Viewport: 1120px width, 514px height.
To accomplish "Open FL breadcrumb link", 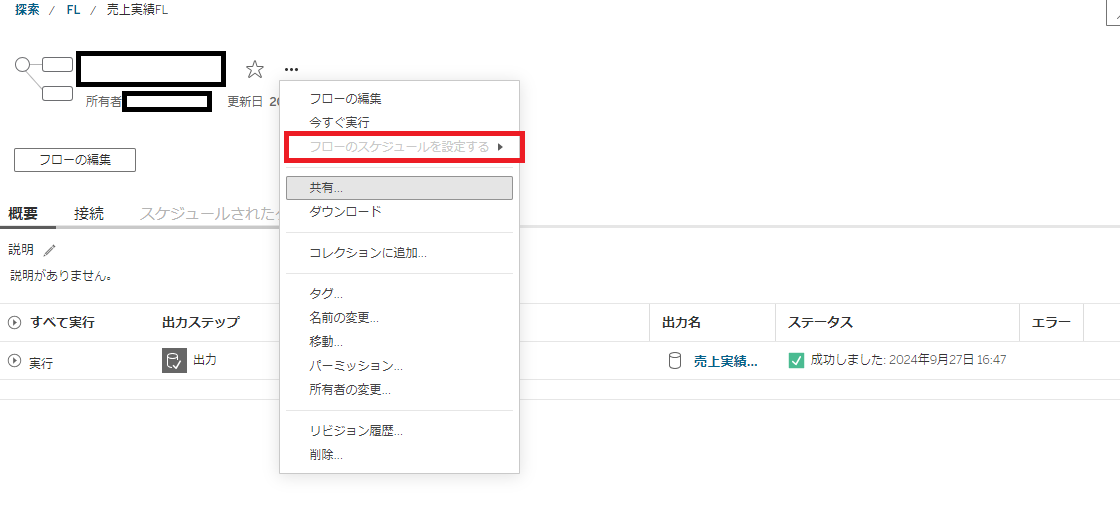I will (74, 11).
